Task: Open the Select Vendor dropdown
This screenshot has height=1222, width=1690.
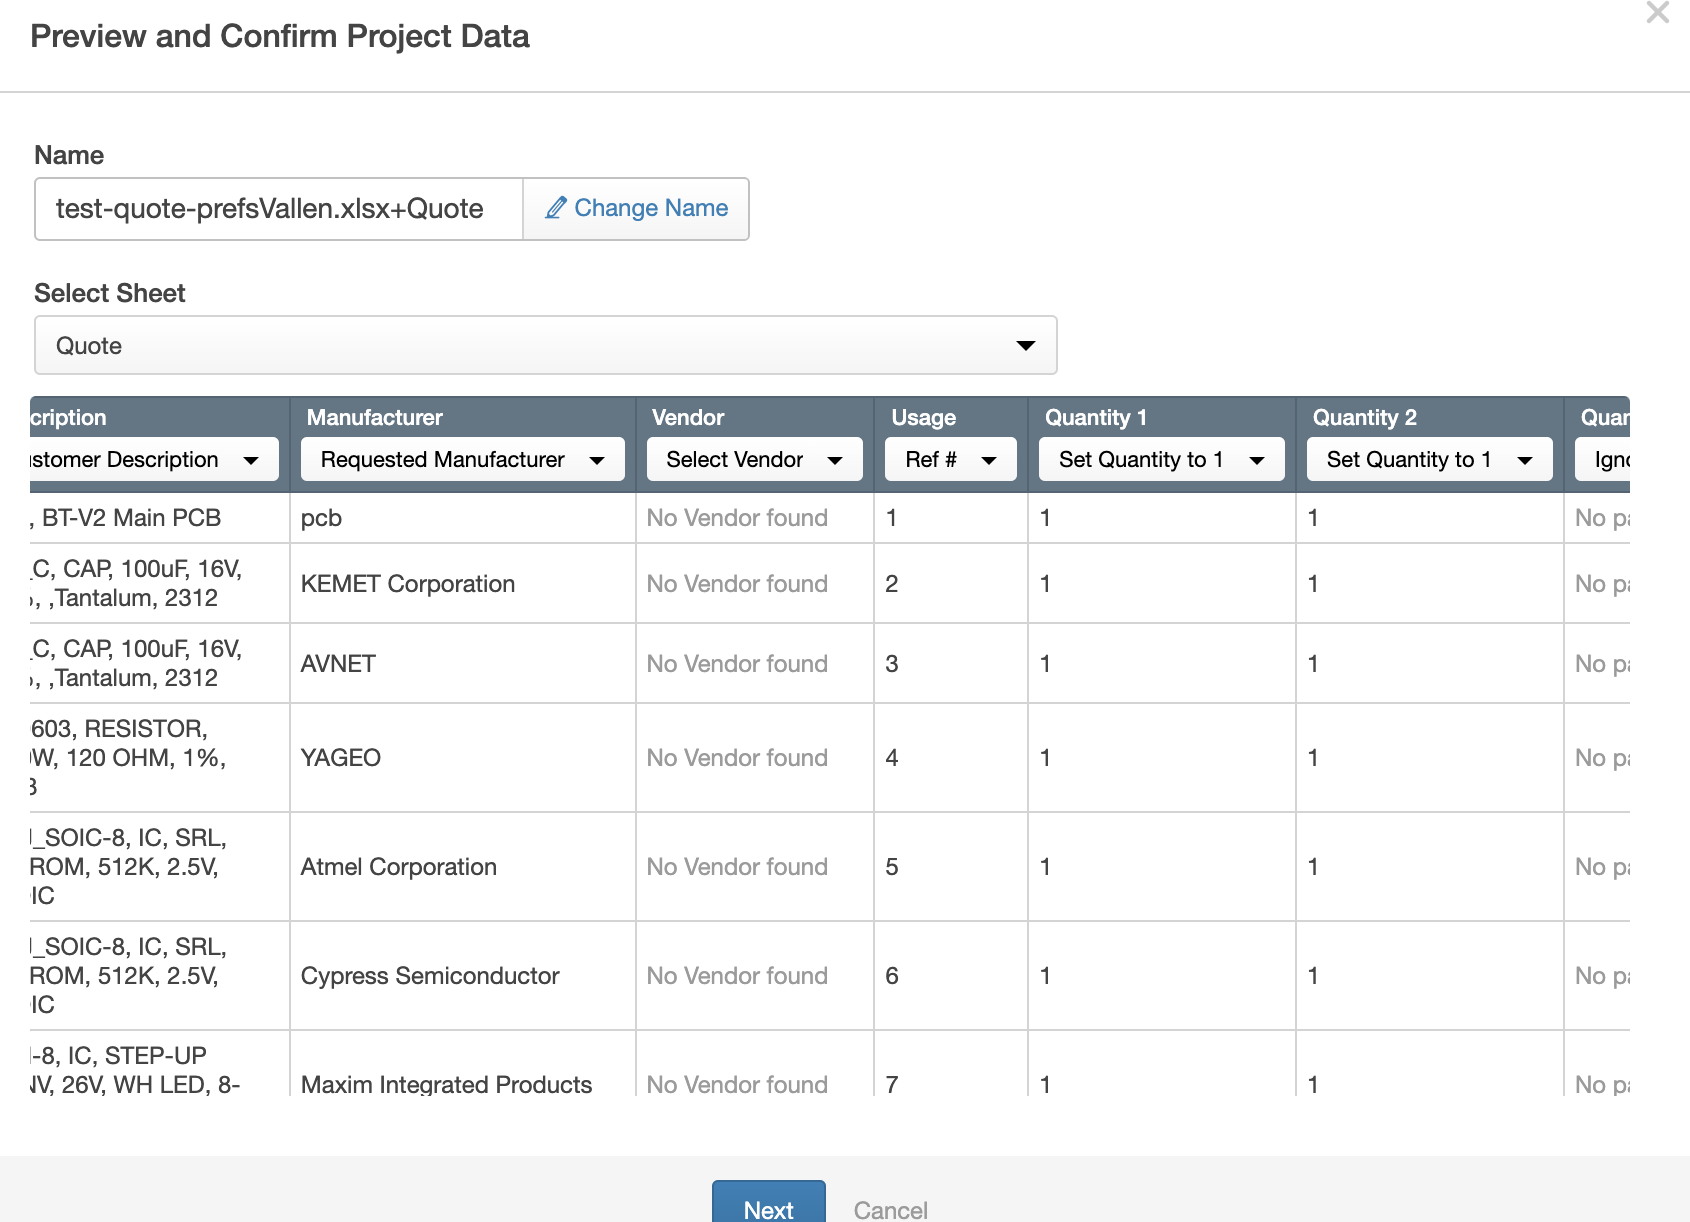Action: click(x=754, y=459)
